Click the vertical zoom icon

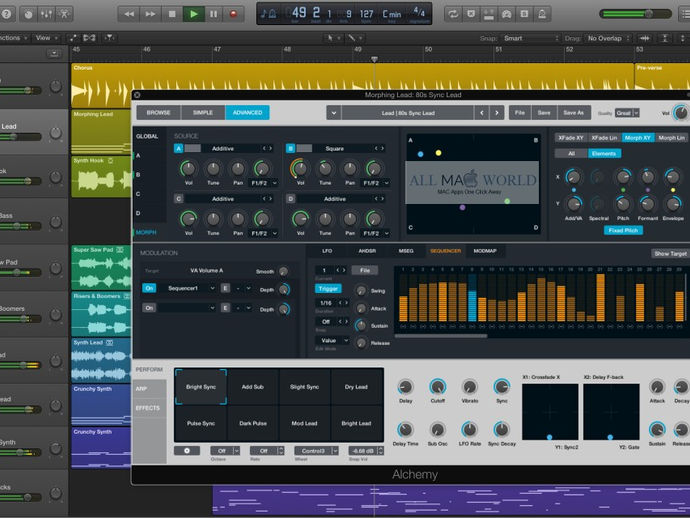(664, 38)
